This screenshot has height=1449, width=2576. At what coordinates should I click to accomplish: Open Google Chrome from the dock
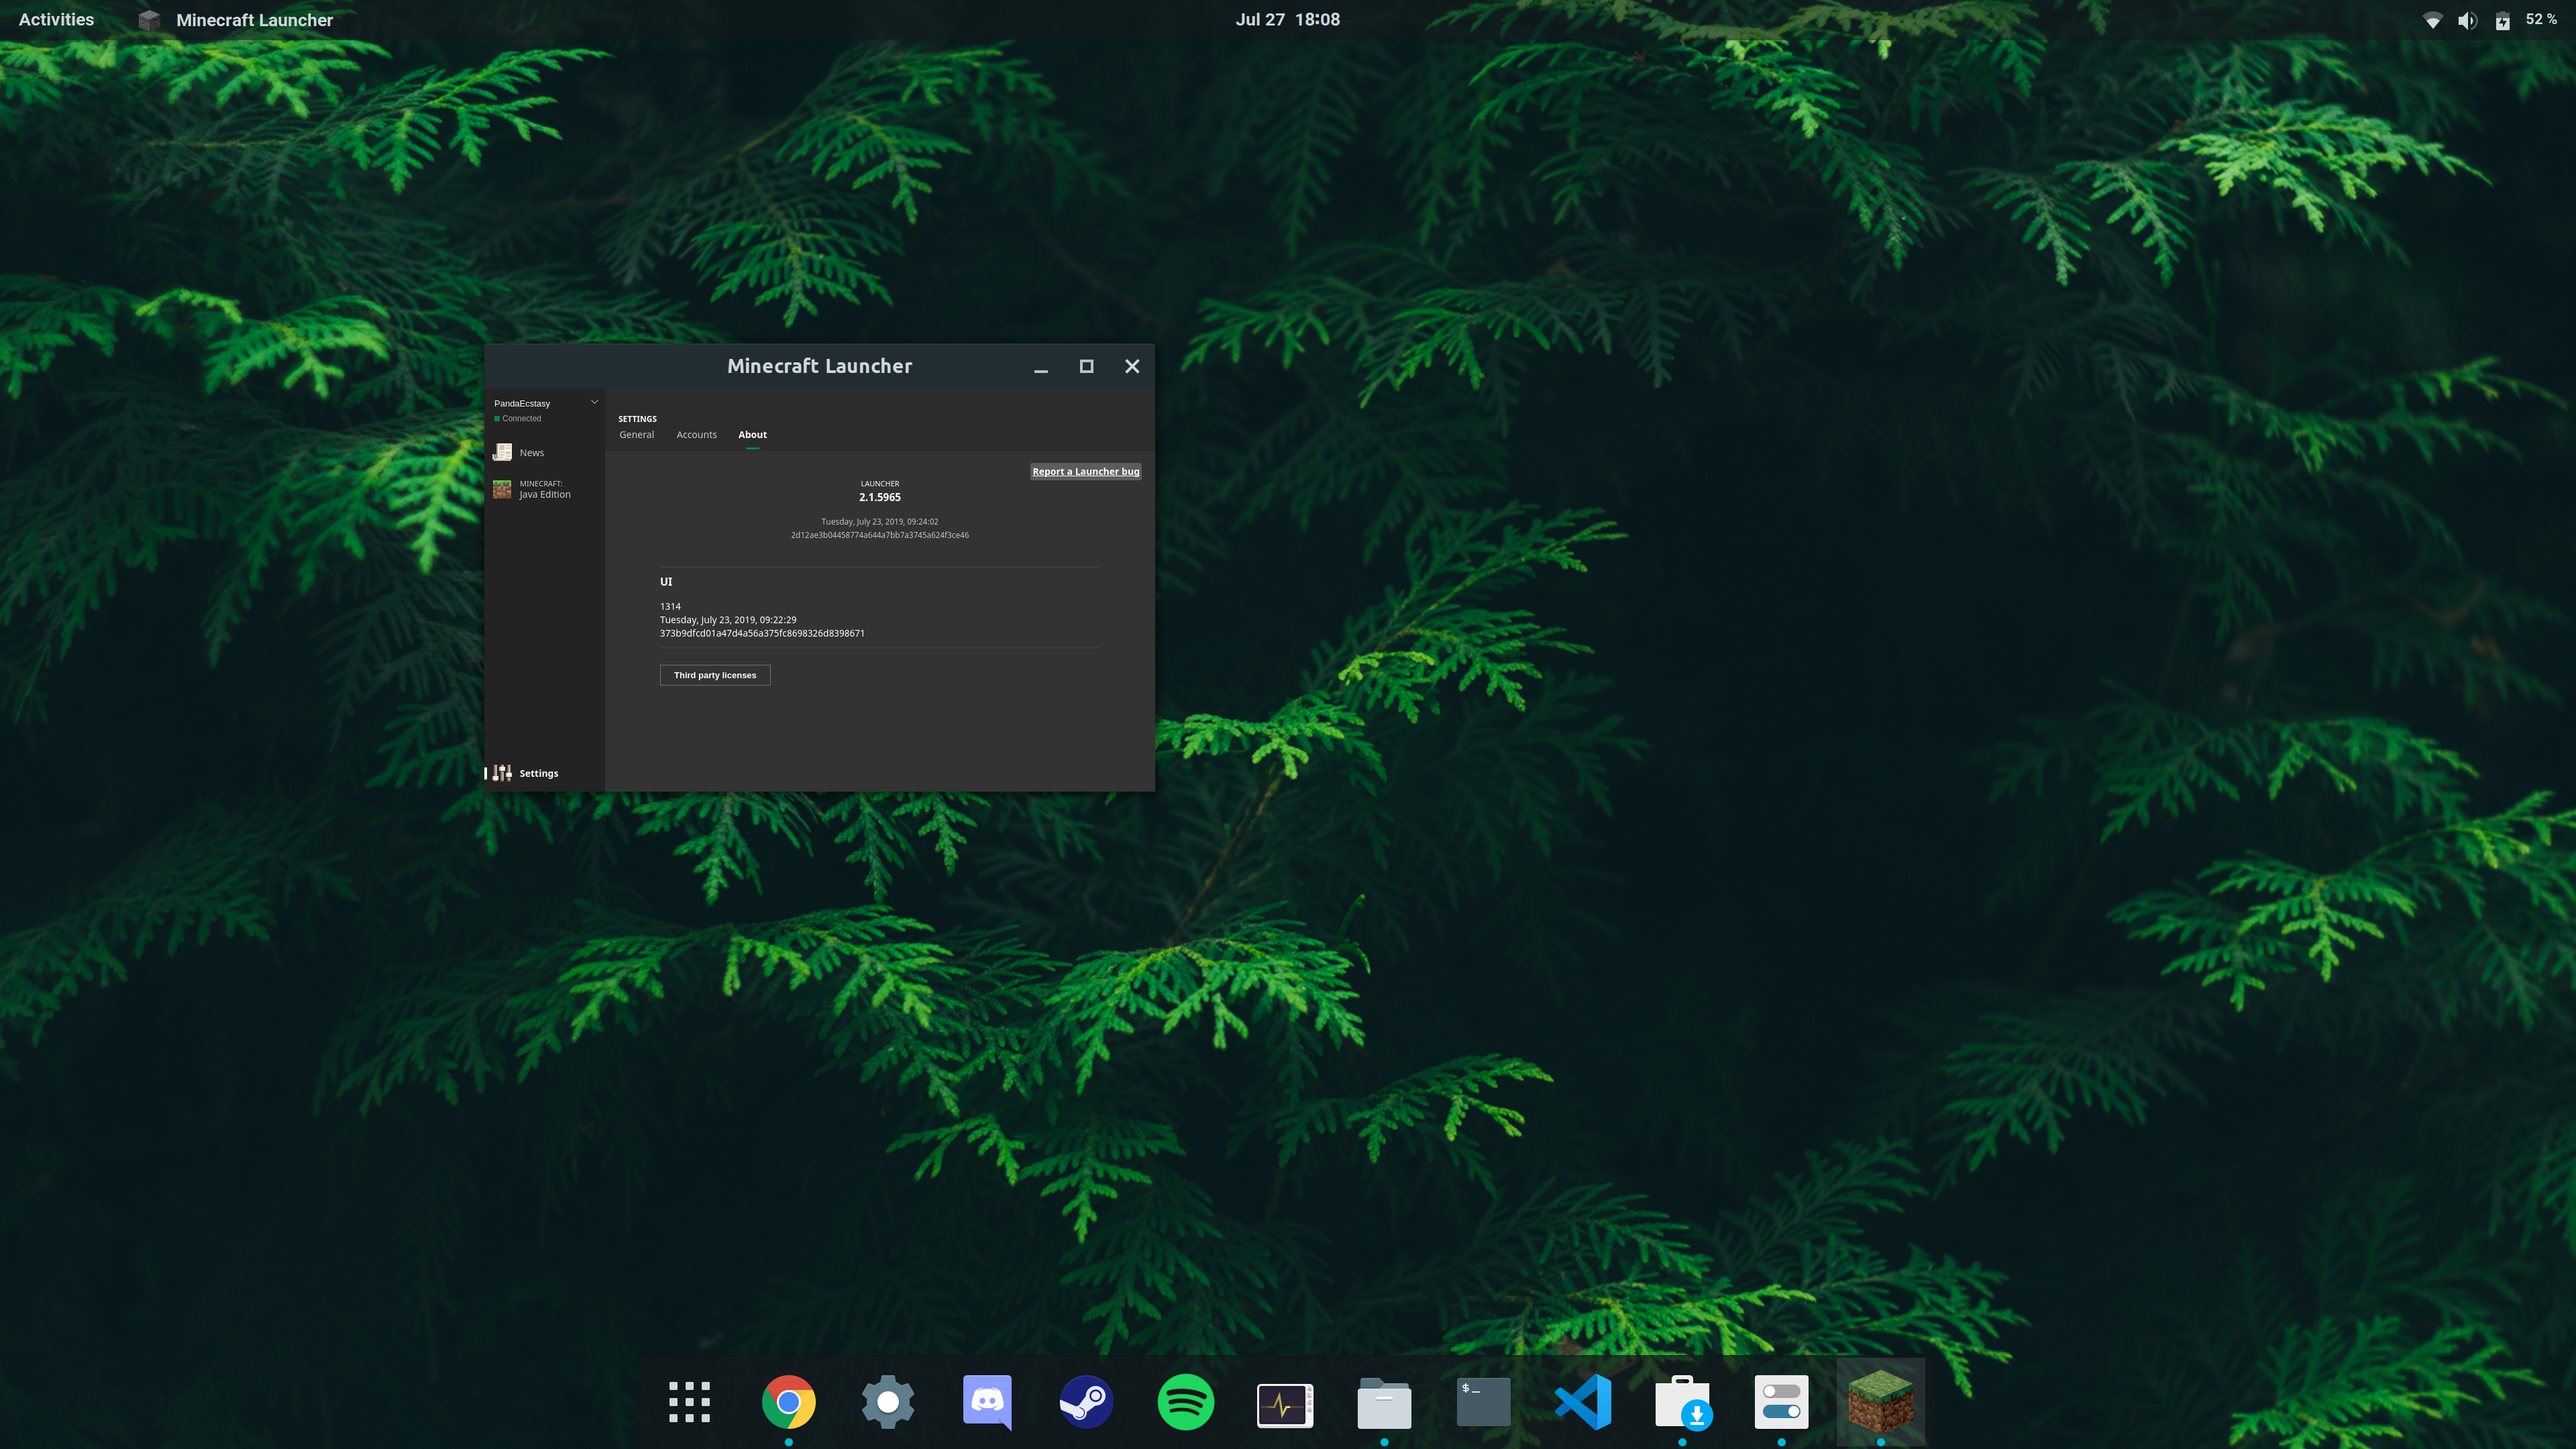tap(788, 1402)
